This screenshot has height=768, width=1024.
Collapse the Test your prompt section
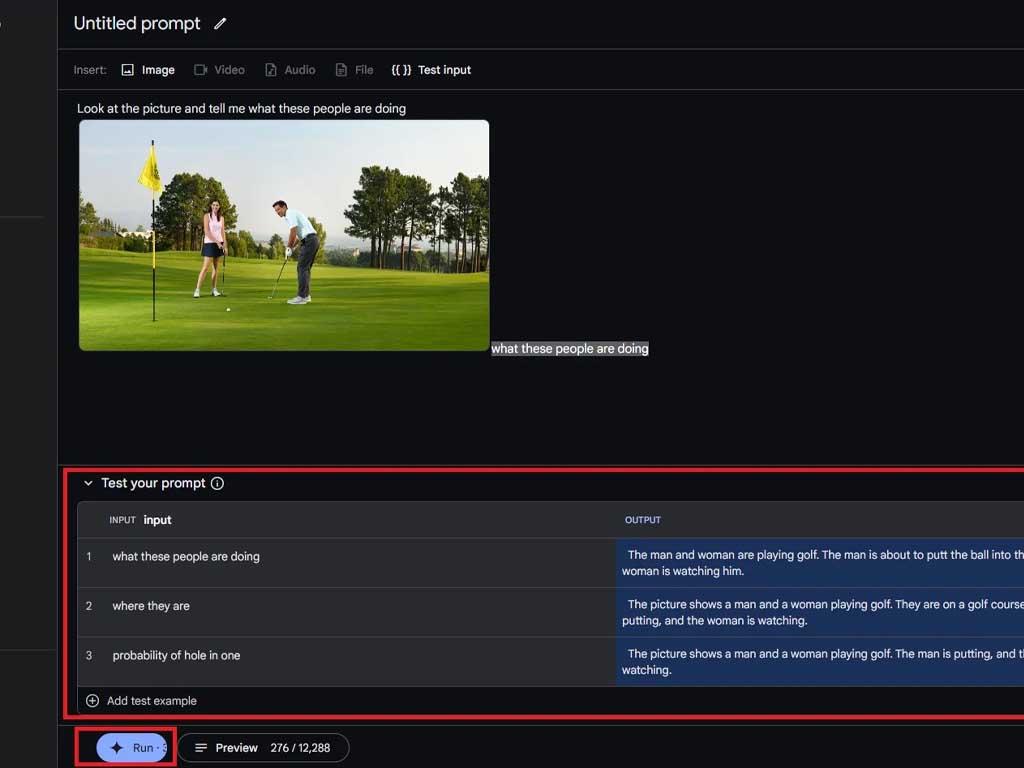[x=88, y=483]
